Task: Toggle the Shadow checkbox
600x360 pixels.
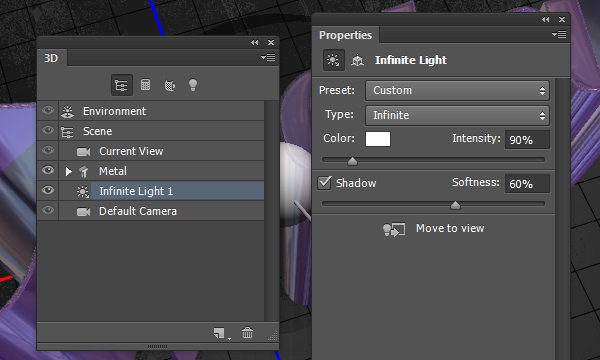Action: (x=324, y=183)
